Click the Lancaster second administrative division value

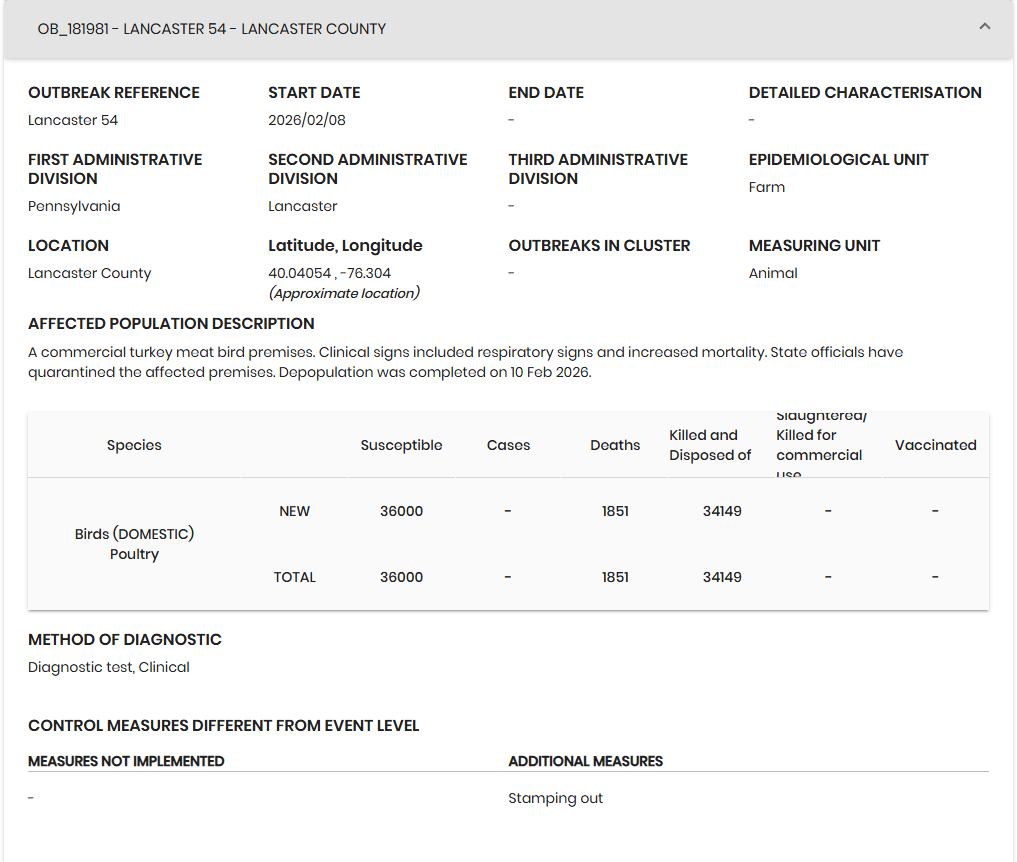pyautogui.click(x=303, y=206)
